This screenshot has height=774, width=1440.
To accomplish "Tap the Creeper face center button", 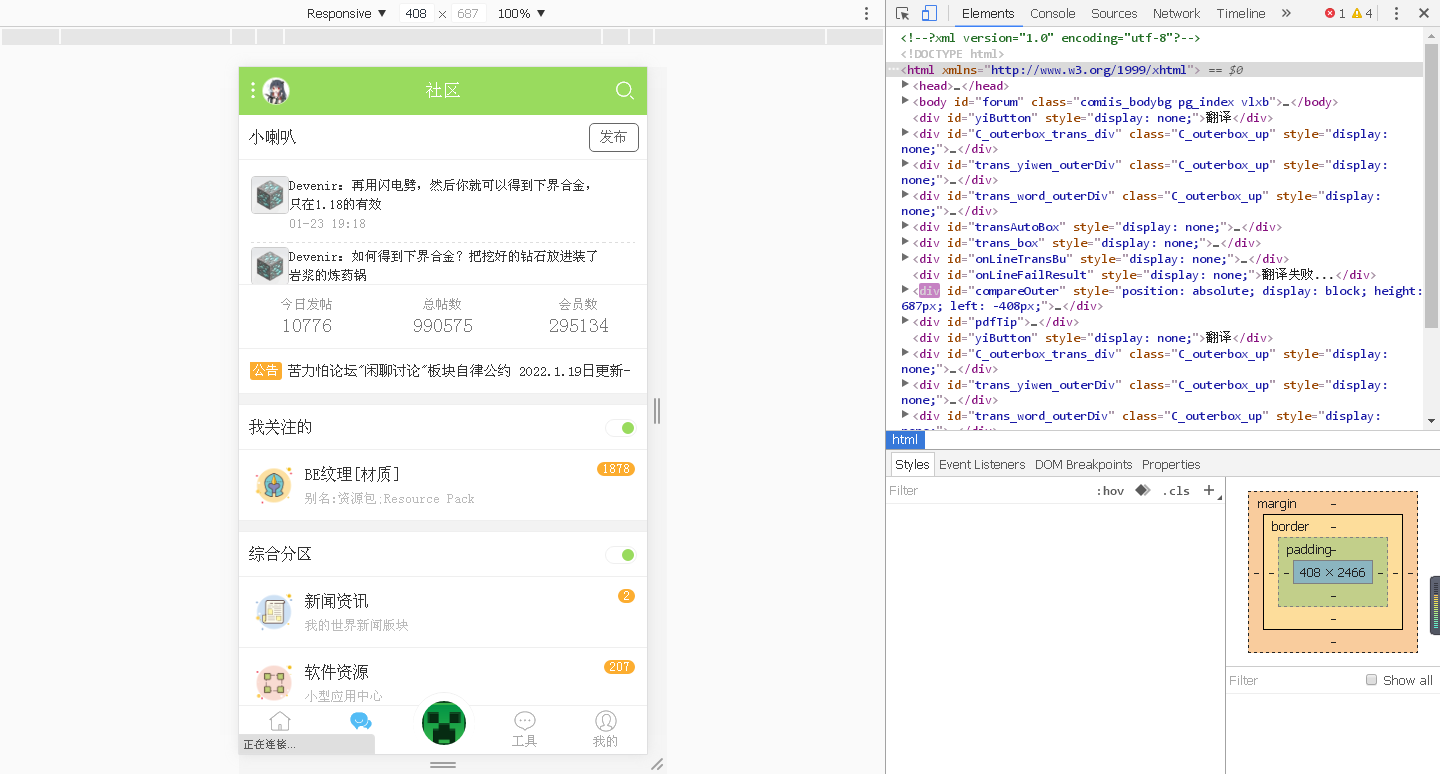I will 443,722.
